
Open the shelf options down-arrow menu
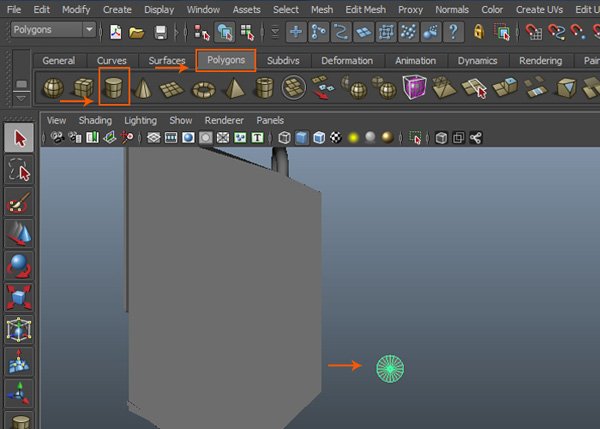click(21, 98)
